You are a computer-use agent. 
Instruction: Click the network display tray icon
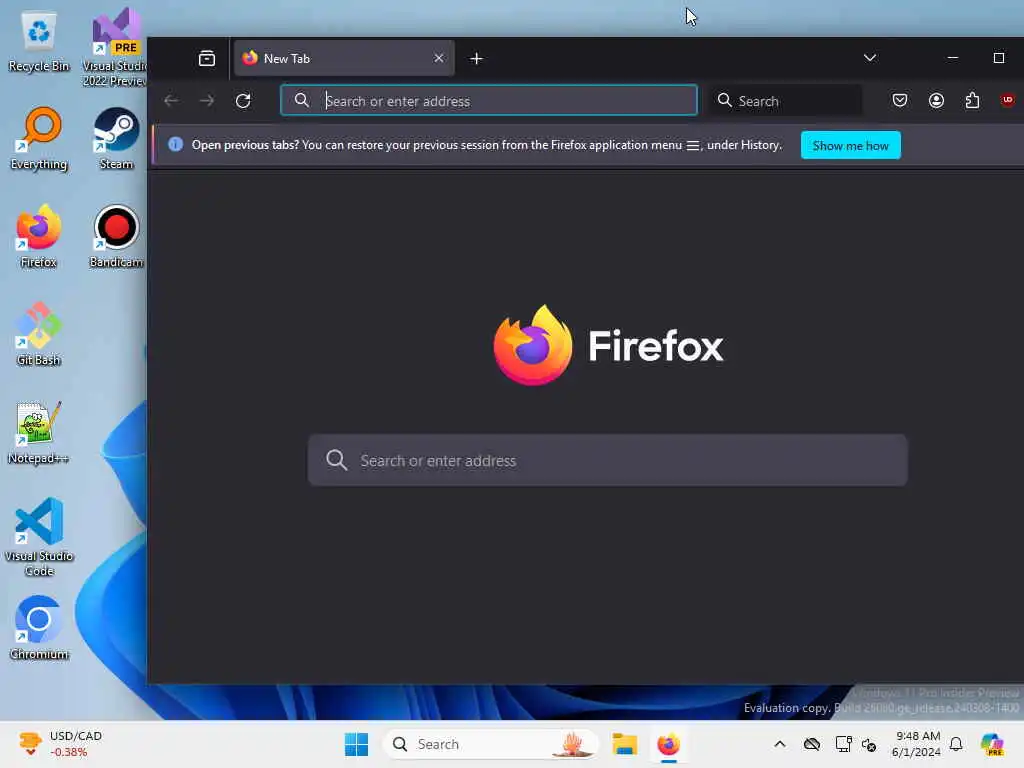click(x=843, y=744)
